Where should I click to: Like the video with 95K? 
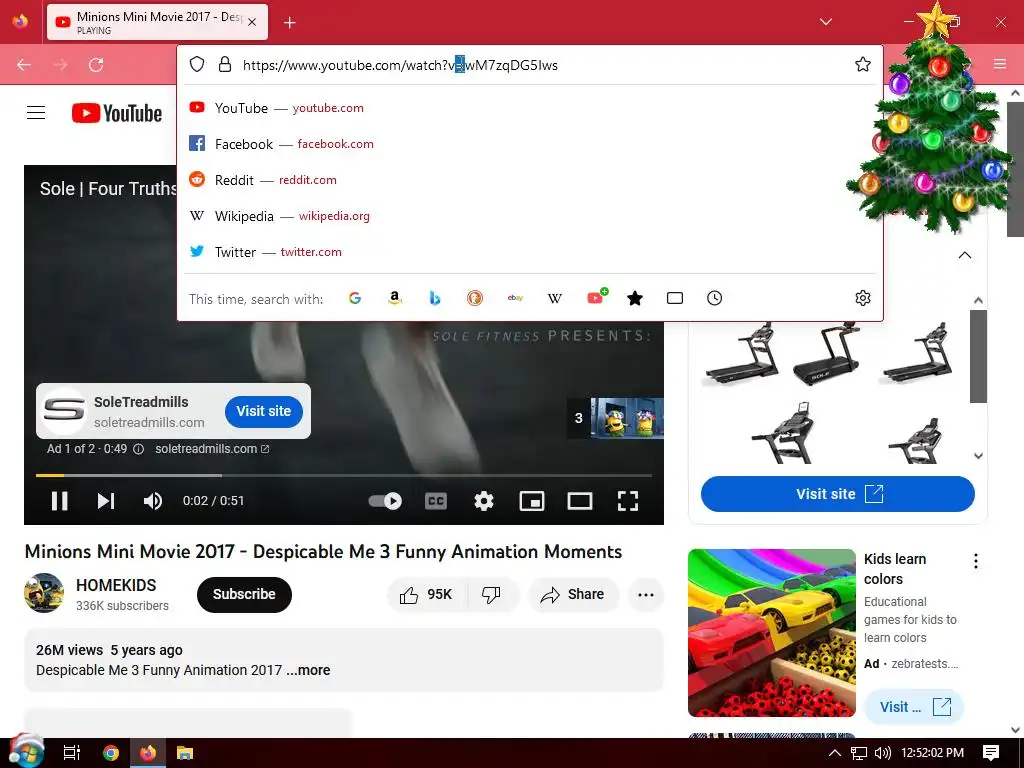(x=427, y=594)
